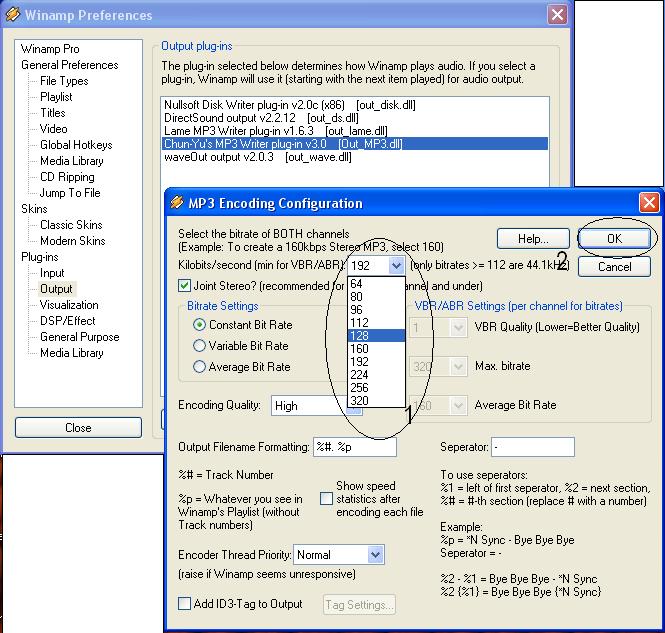Screen dimensions: 665x633
Task: Enable Add ID3-Tag to Output
Action: coord(184,604)
